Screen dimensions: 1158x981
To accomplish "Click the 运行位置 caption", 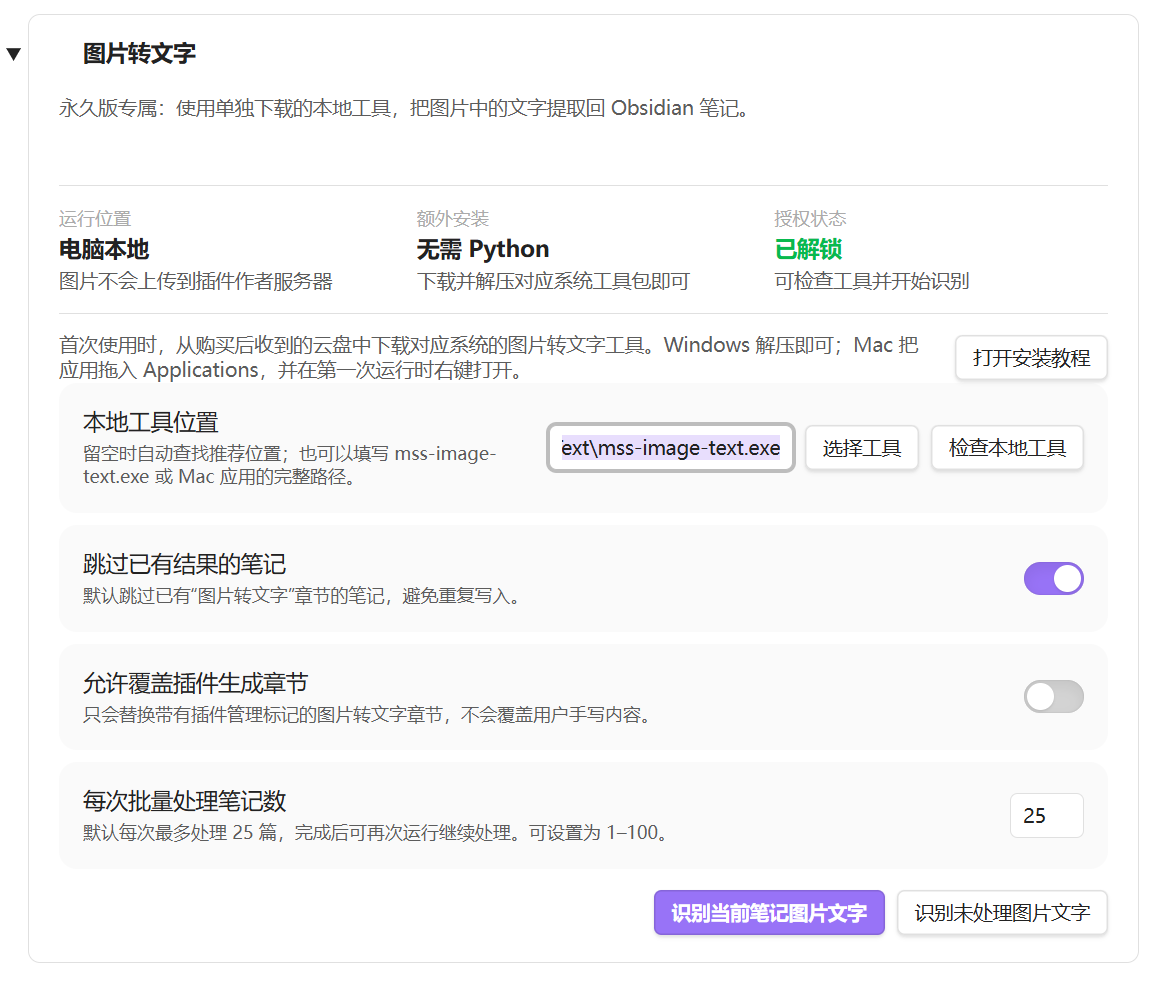I will click(x=95, y=219).
